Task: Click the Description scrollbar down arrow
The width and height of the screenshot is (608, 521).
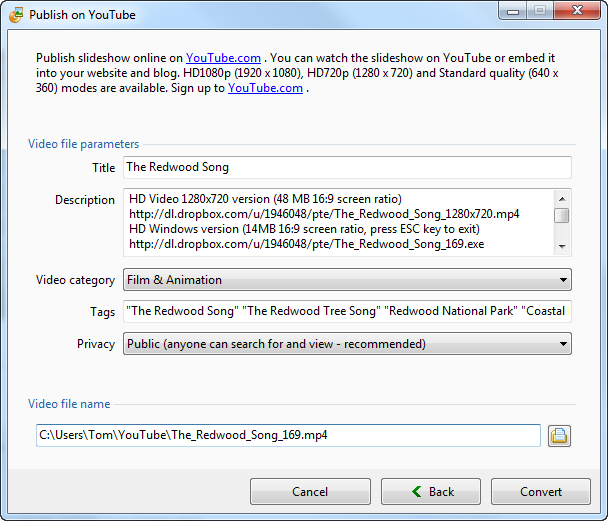Action: (562, 246)
